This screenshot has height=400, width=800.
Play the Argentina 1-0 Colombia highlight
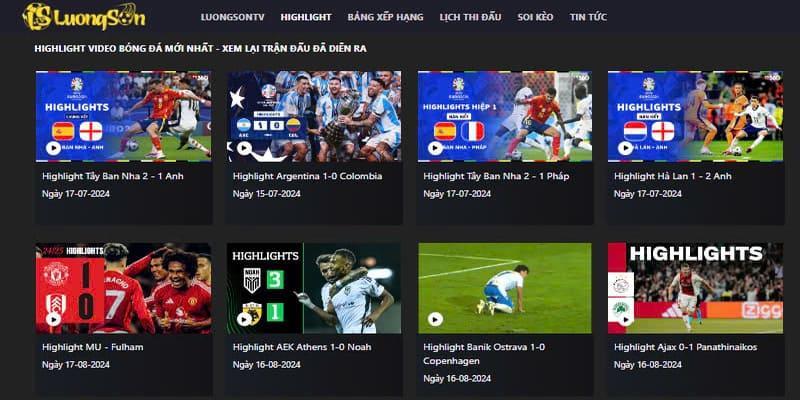point(244,148)
